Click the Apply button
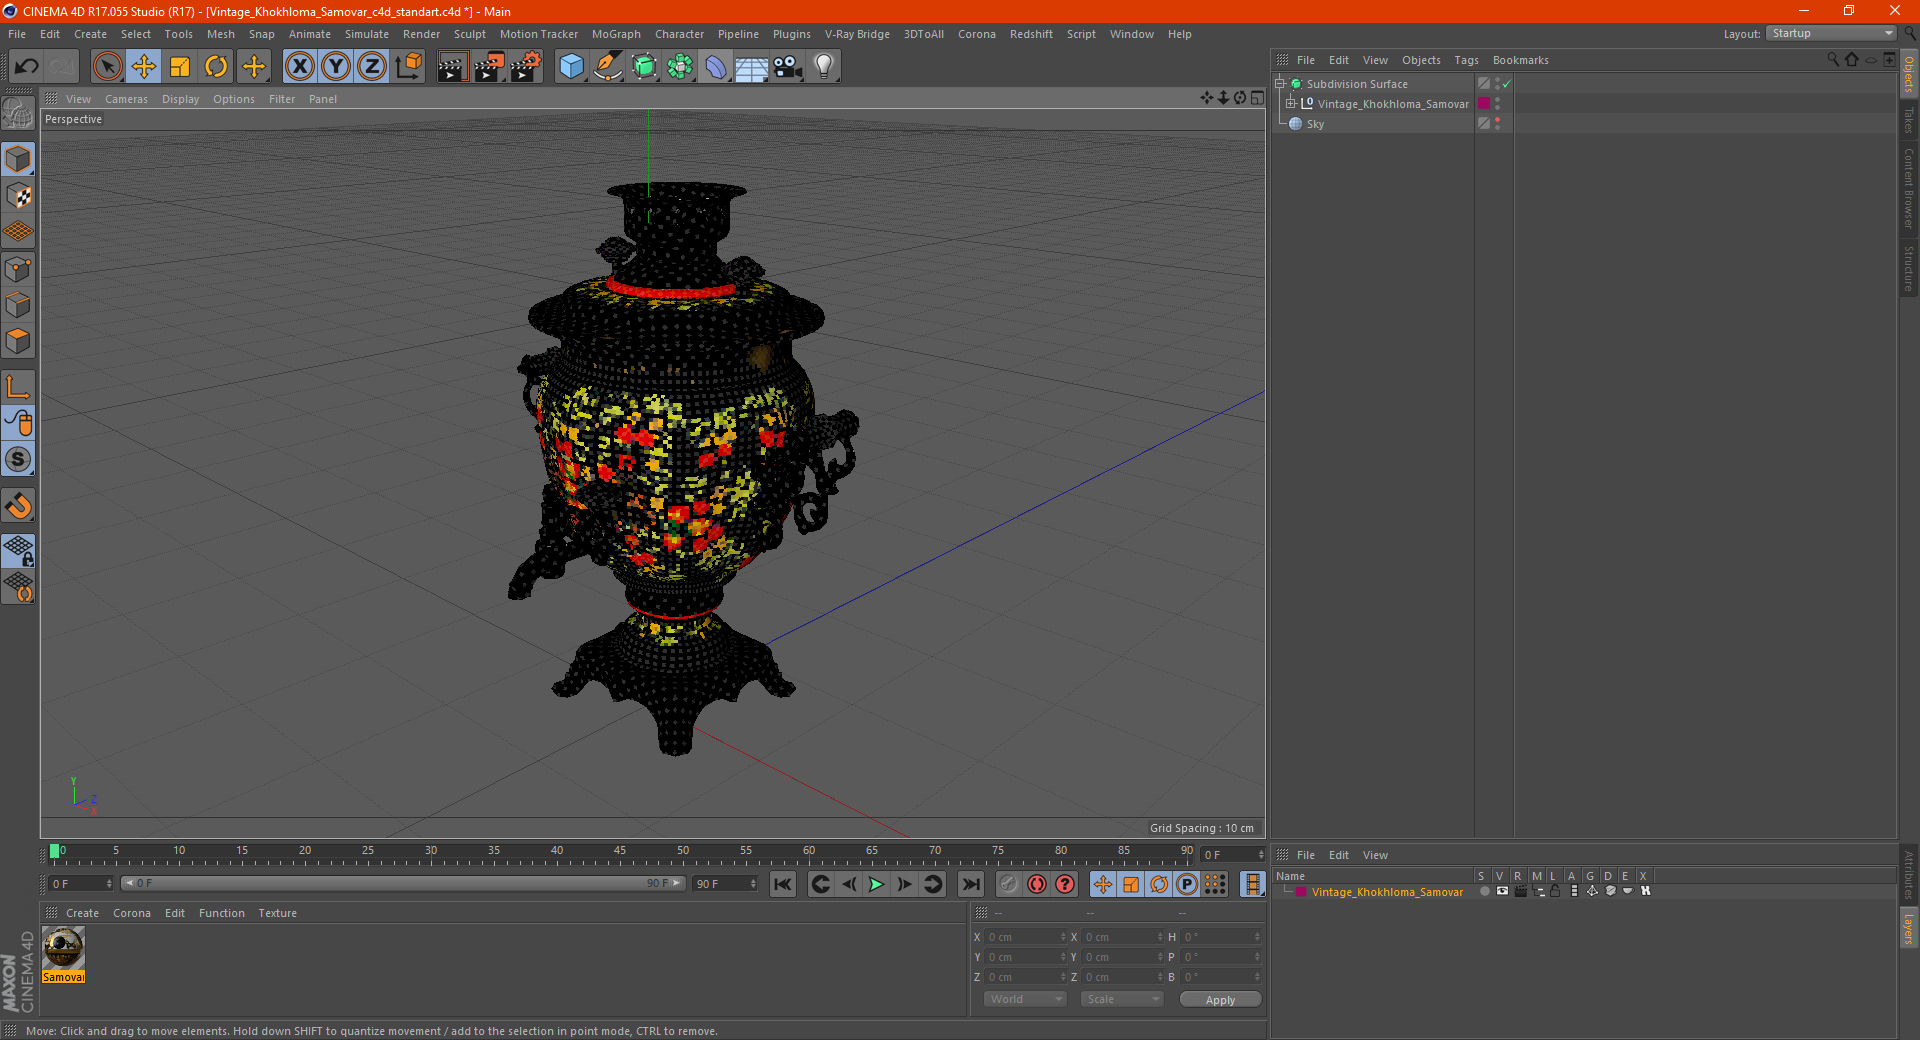The image size is (1920, 1040). coord(1220,1000)
